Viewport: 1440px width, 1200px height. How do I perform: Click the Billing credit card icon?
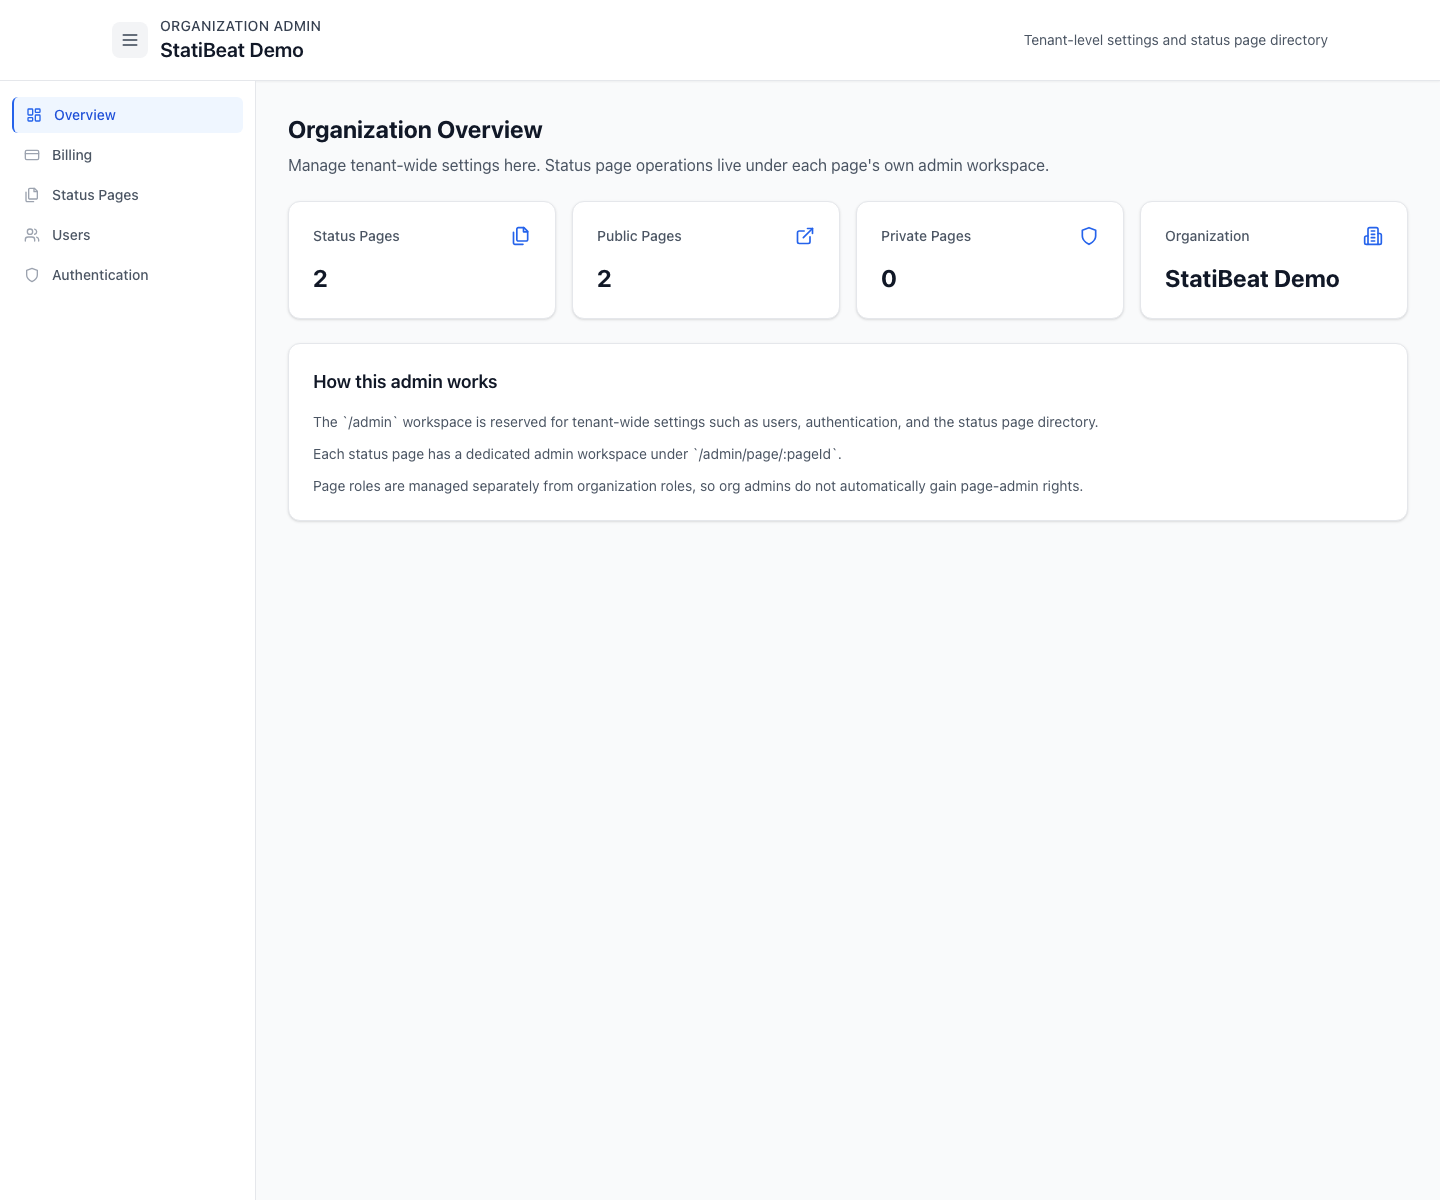(33, 154)
